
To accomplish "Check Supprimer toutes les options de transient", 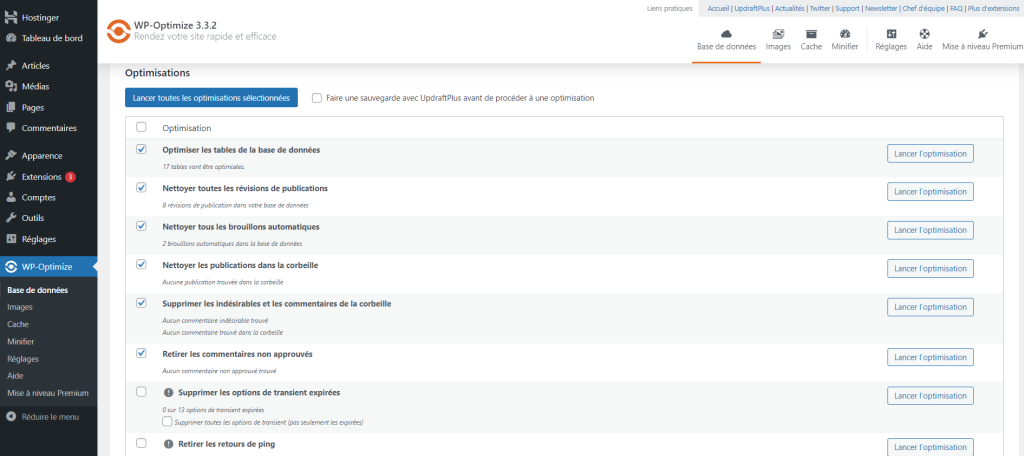I will click(x=167, y=421).
